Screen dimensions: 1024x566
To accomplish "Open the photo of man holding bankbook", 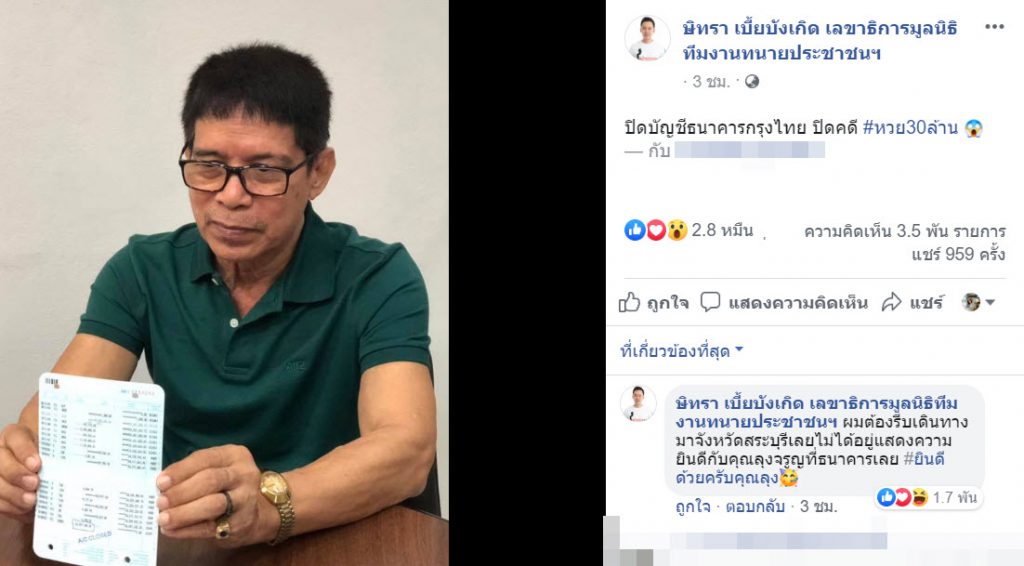I will click(224, 283).
